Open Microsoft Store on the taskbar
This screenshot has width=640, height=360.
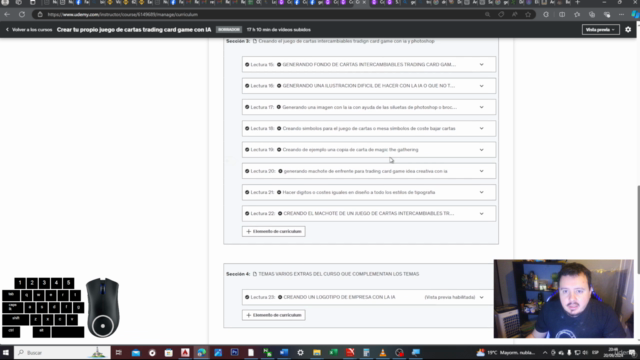169,353
